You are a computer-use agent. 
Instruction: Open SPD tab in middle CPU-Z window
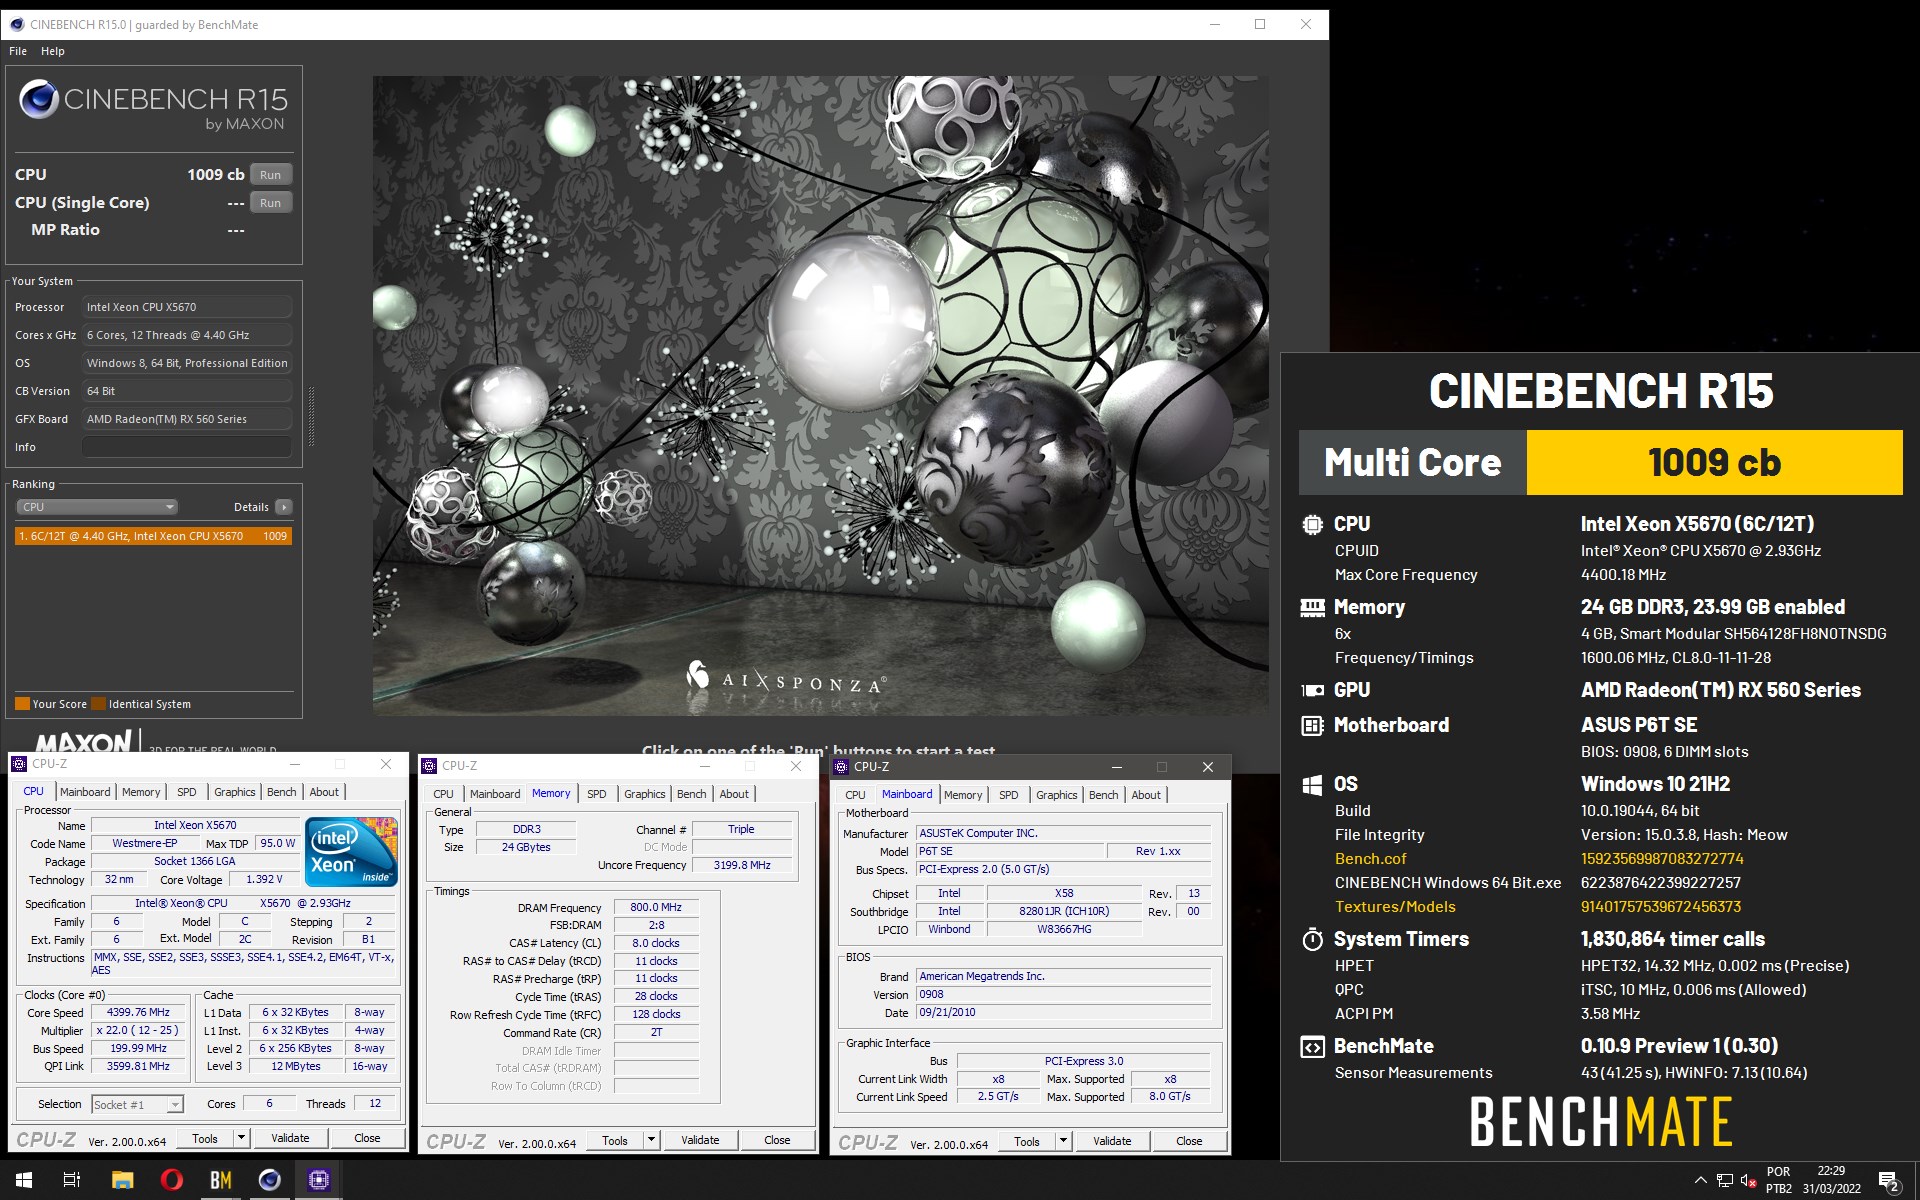[597, 794]
